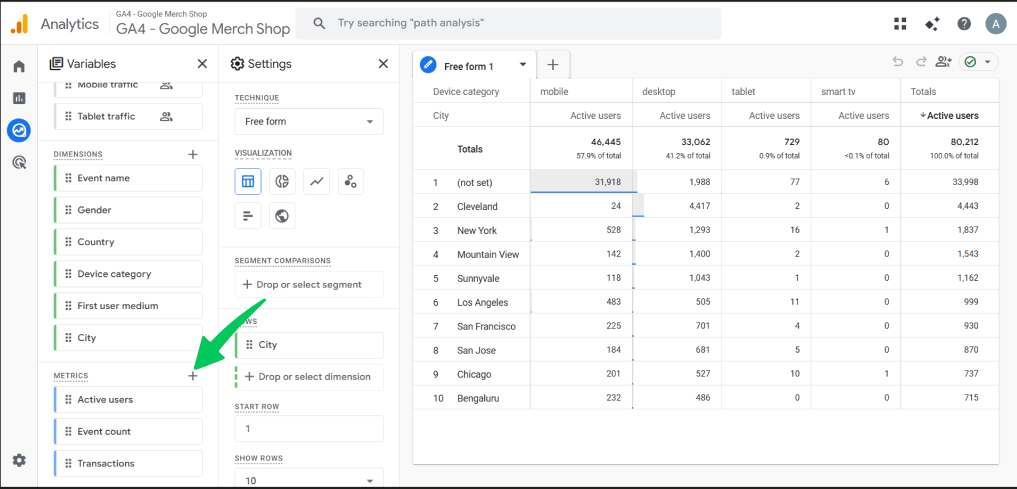Click the smart tv column header
The image size is (1017, 489).
tap(838, 91)
